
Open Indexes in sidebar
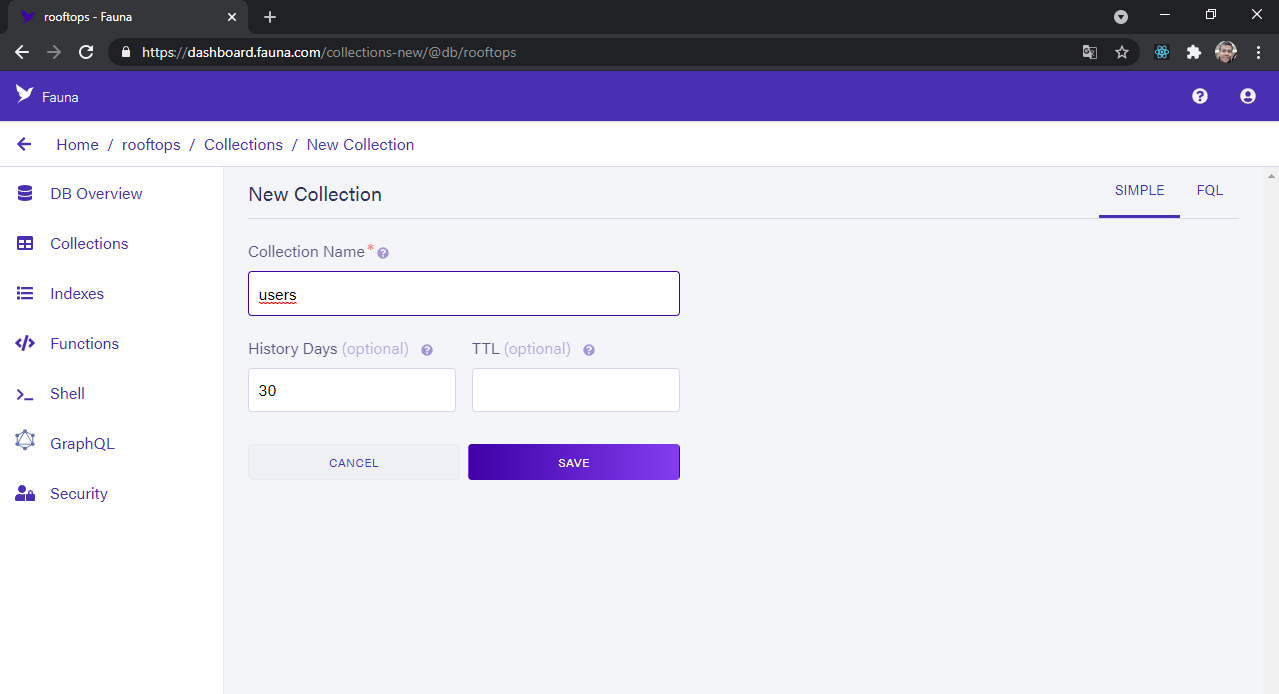pyautogui.click(x=77, y=294)
